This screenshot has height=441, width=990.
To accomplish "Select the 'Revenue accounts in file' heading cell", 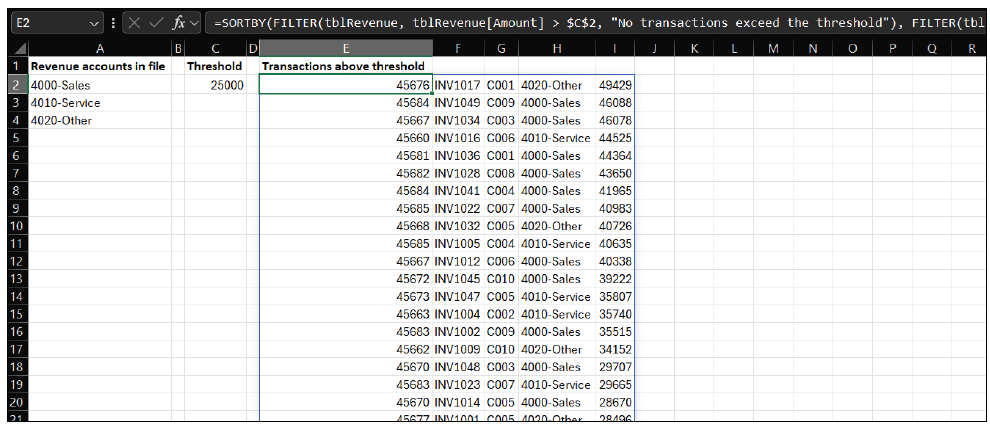I will pos(99,66).
